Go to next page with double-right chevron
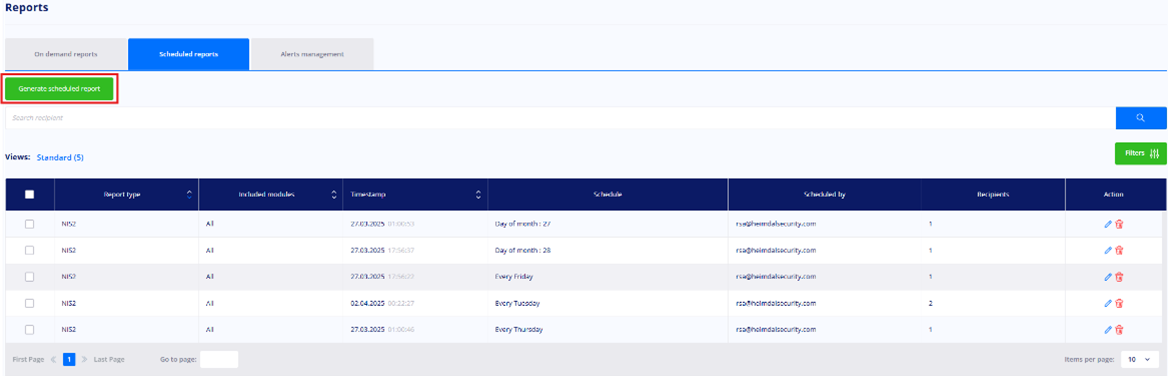Viewport: 1168px width, 376px height. click(84, 360)
